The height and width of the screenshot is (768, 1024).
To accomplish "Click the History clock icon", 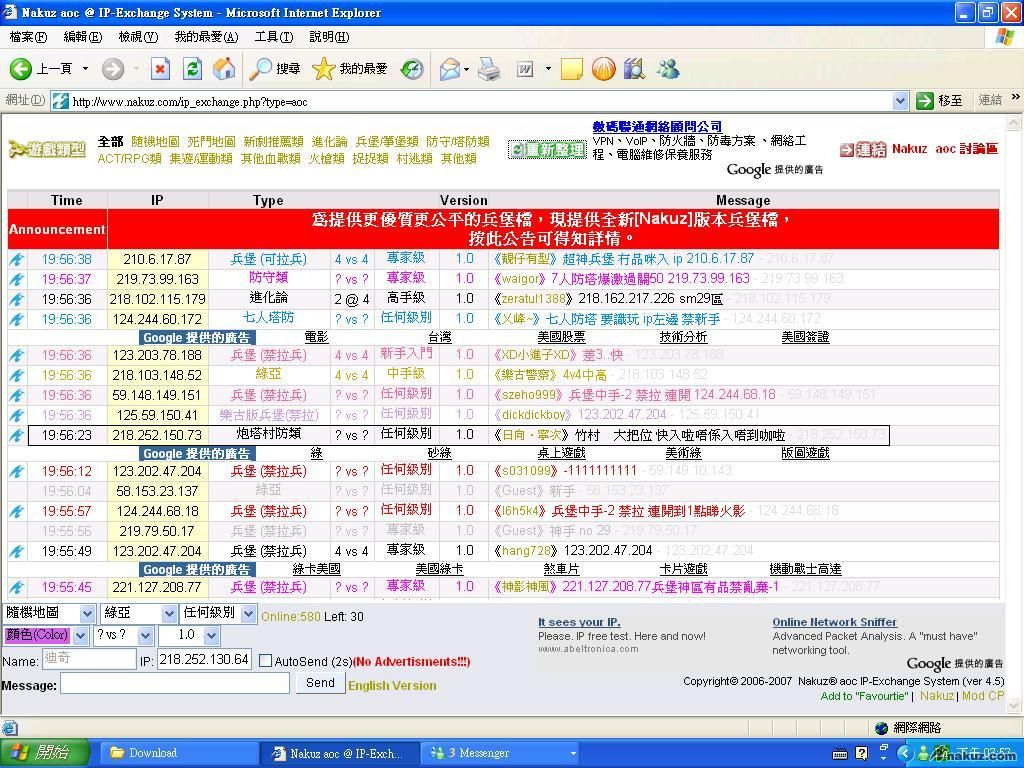I will click(x=412, y=68).
